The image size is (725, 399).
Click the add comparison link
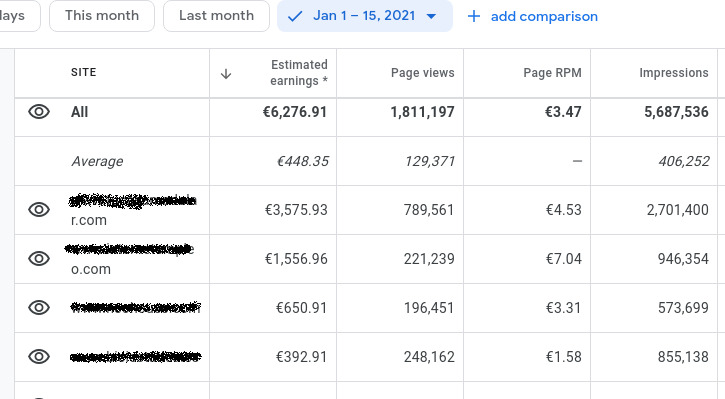click(544, 16)
